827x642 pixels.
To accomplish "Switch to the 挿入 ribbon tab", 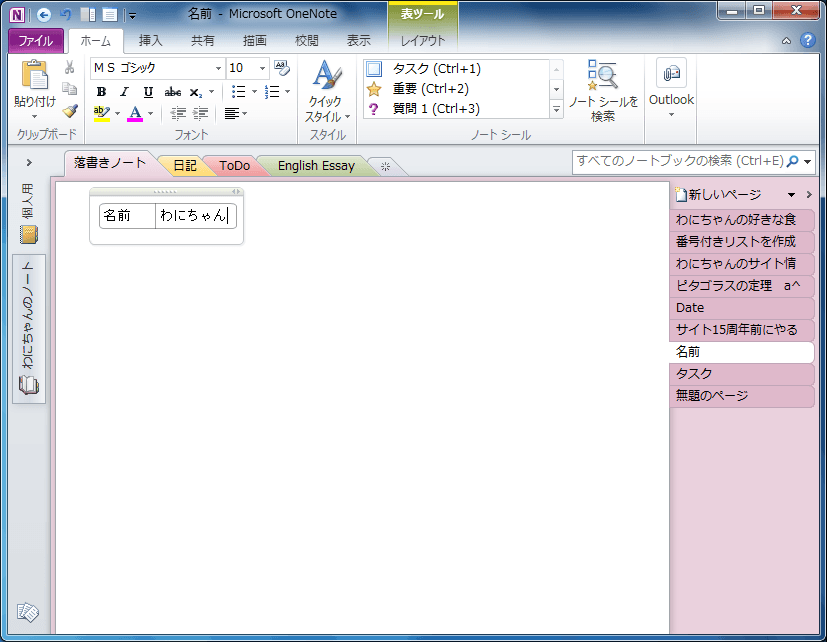I will pos(150,41).
